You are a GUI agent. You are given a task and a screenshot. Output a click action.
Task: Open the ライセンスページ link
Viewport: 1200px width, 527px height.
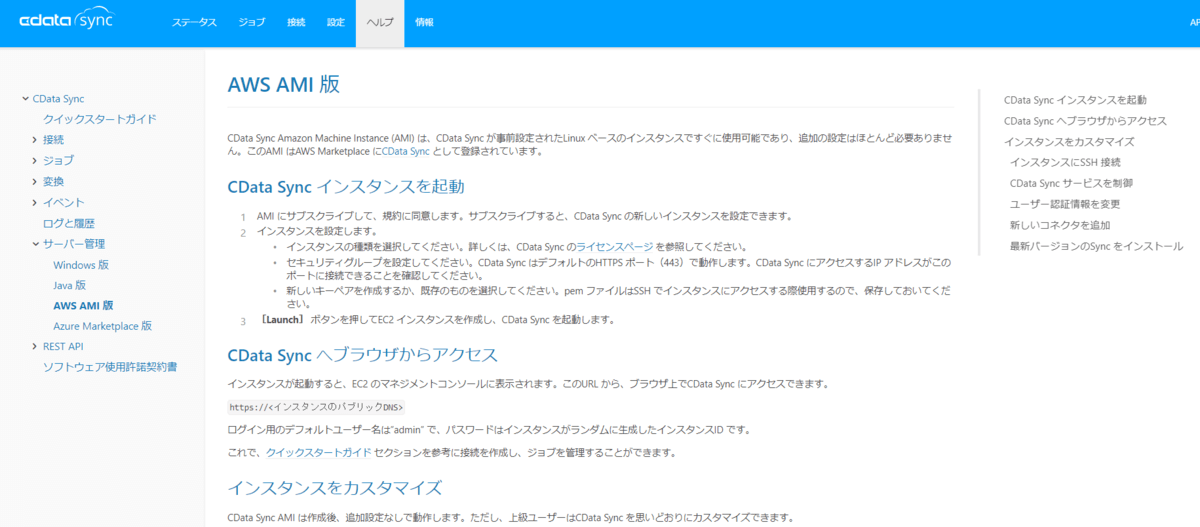click(x=614, y=246)
